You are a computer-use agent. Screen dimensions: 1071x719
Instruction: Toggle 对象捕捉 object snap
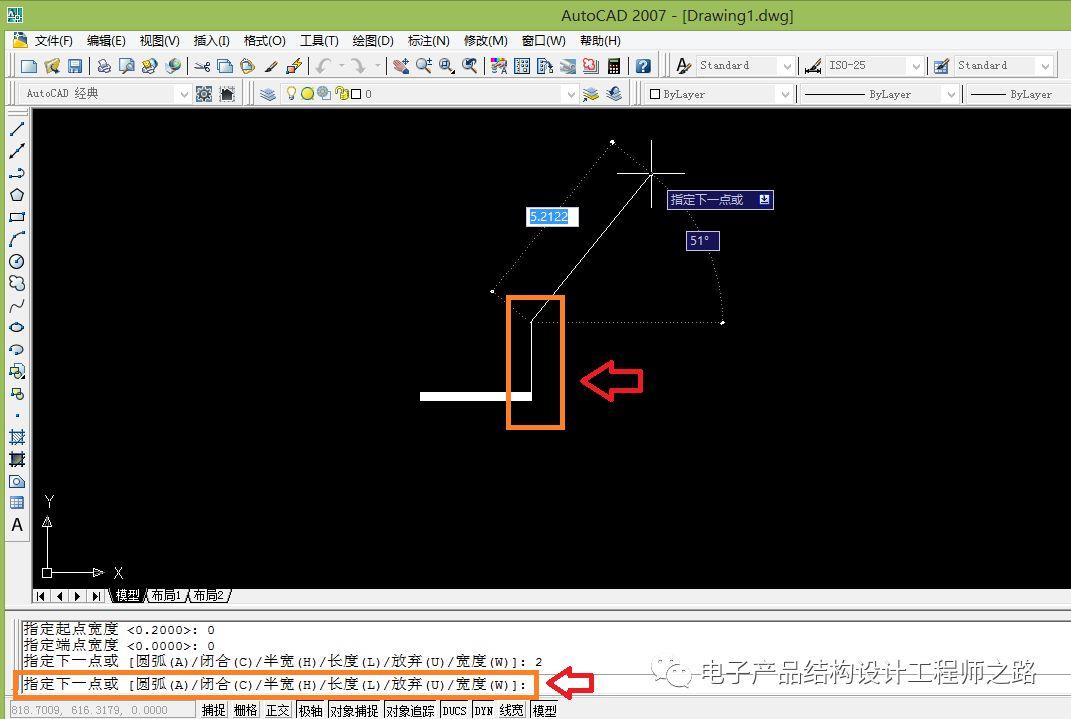354,710
